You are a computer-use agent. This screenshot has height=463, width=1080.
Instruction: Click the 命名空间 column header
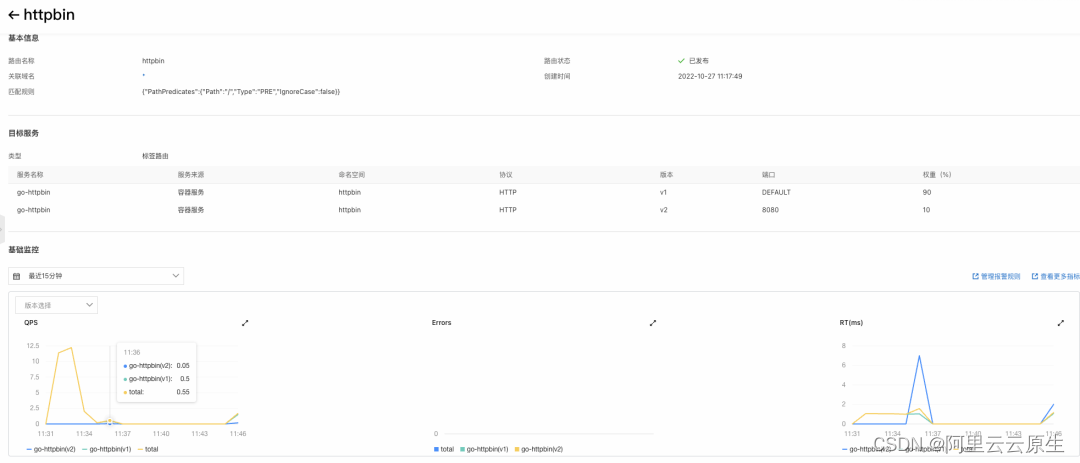tap(351, 175)
